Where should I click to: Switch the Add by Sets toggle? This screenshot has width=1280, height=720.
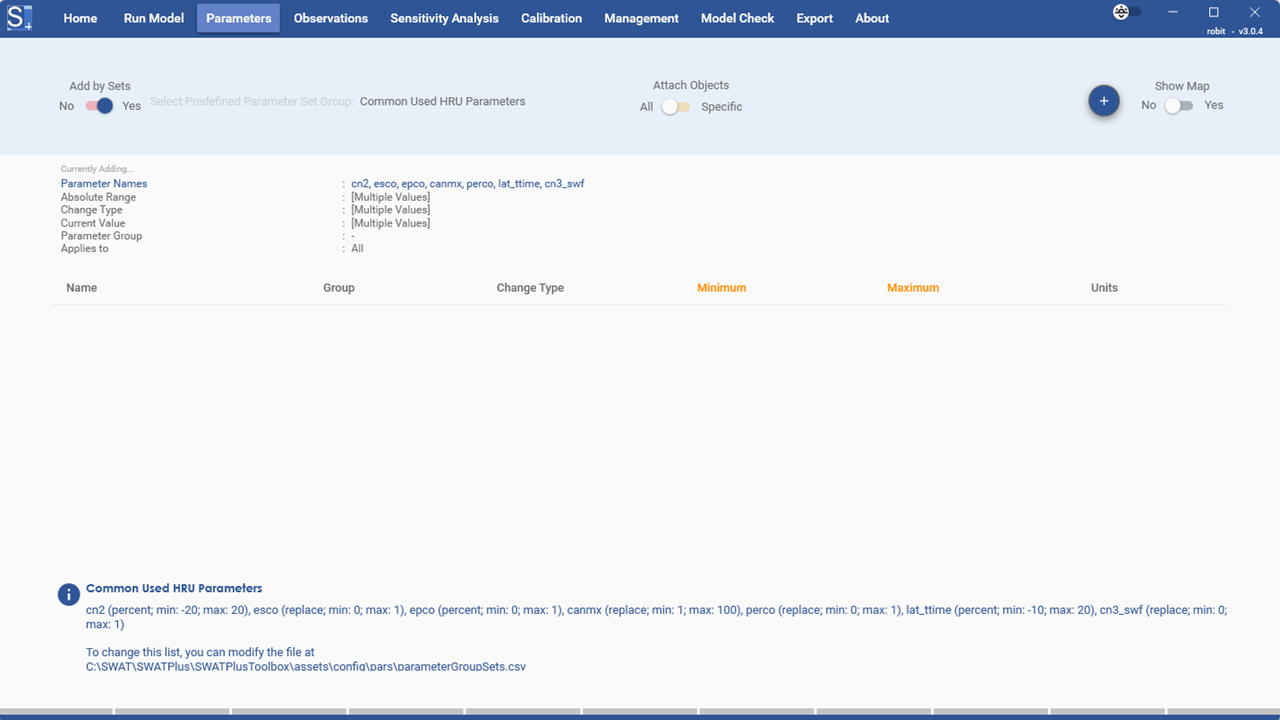tap(99, 106)
